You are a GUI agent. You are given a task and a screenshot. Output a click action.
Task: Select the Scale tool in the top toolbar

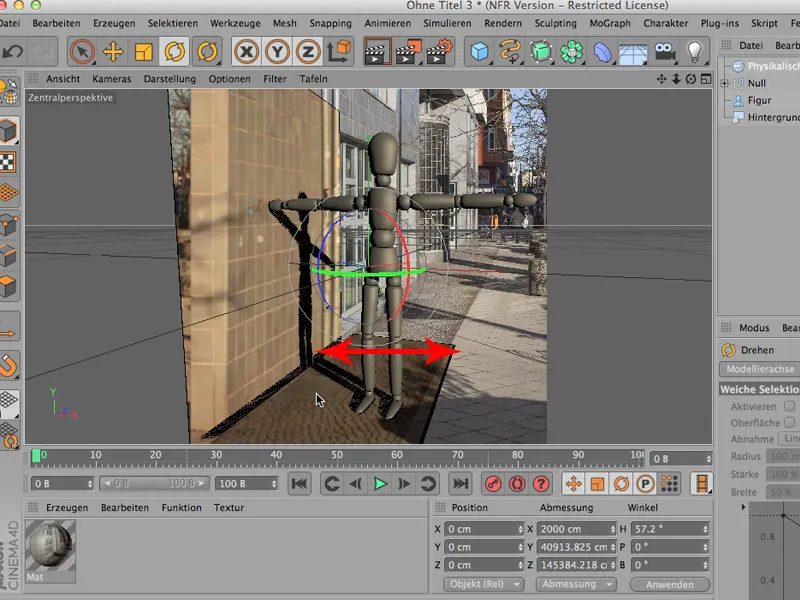[x=143, y=52]
